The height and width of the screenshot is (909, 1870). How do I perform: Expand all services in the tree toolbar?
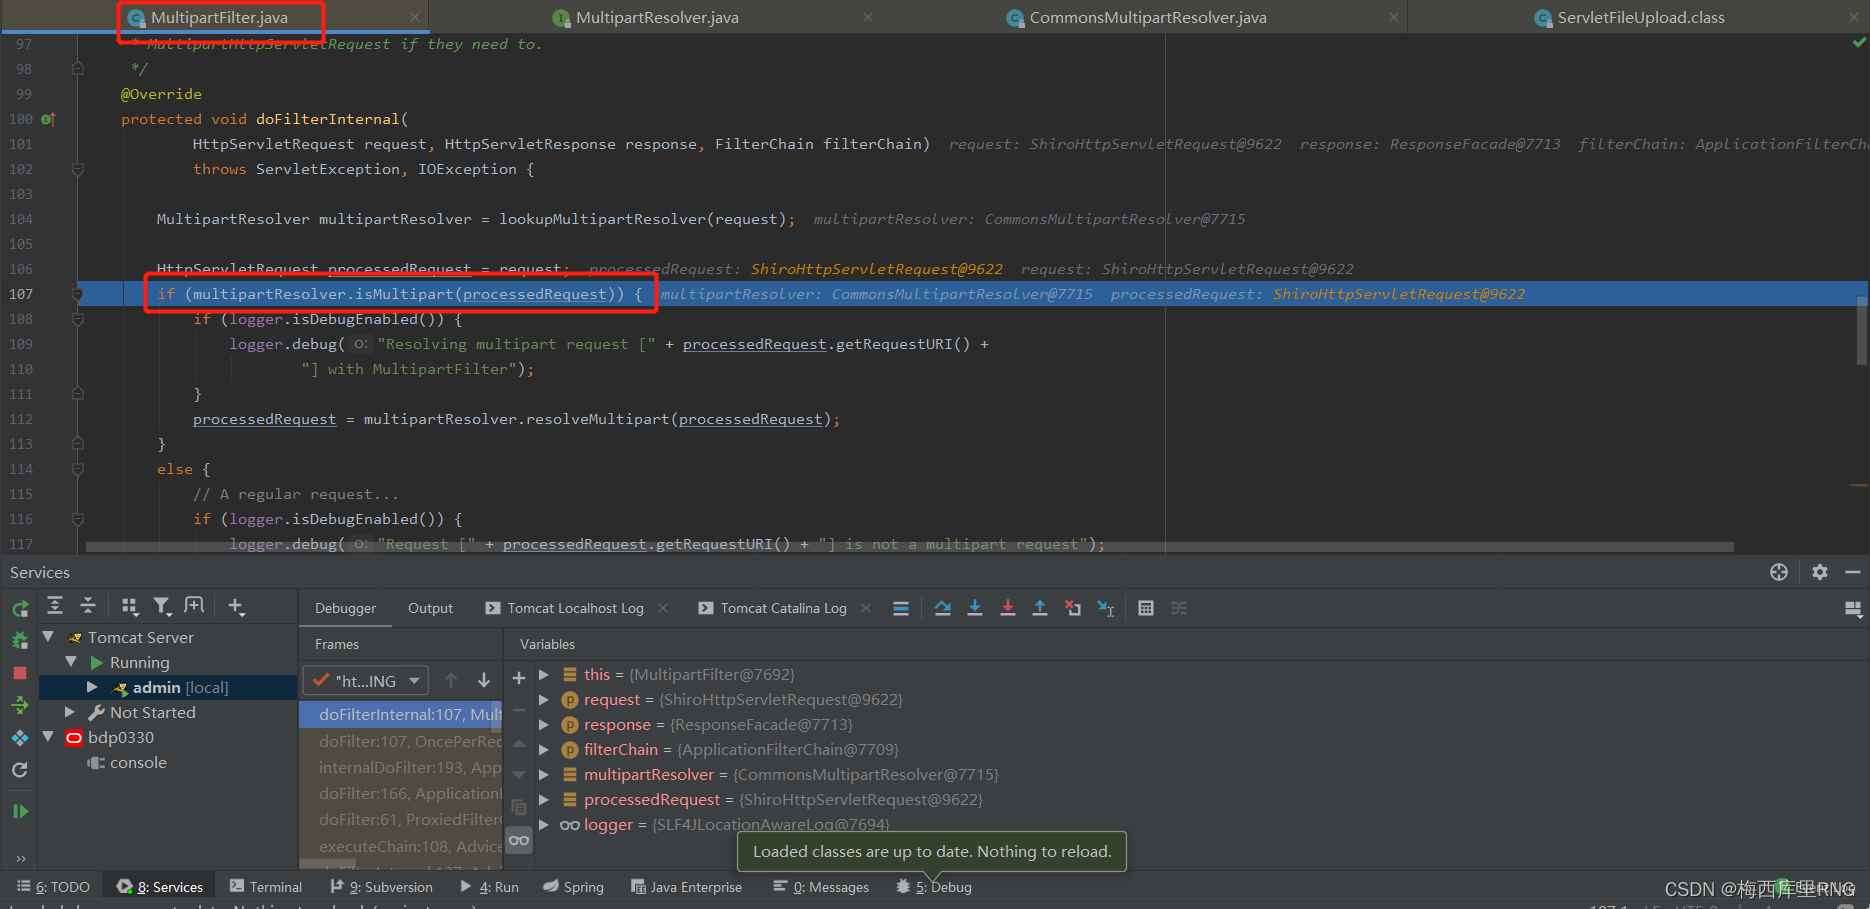[55, 605]
